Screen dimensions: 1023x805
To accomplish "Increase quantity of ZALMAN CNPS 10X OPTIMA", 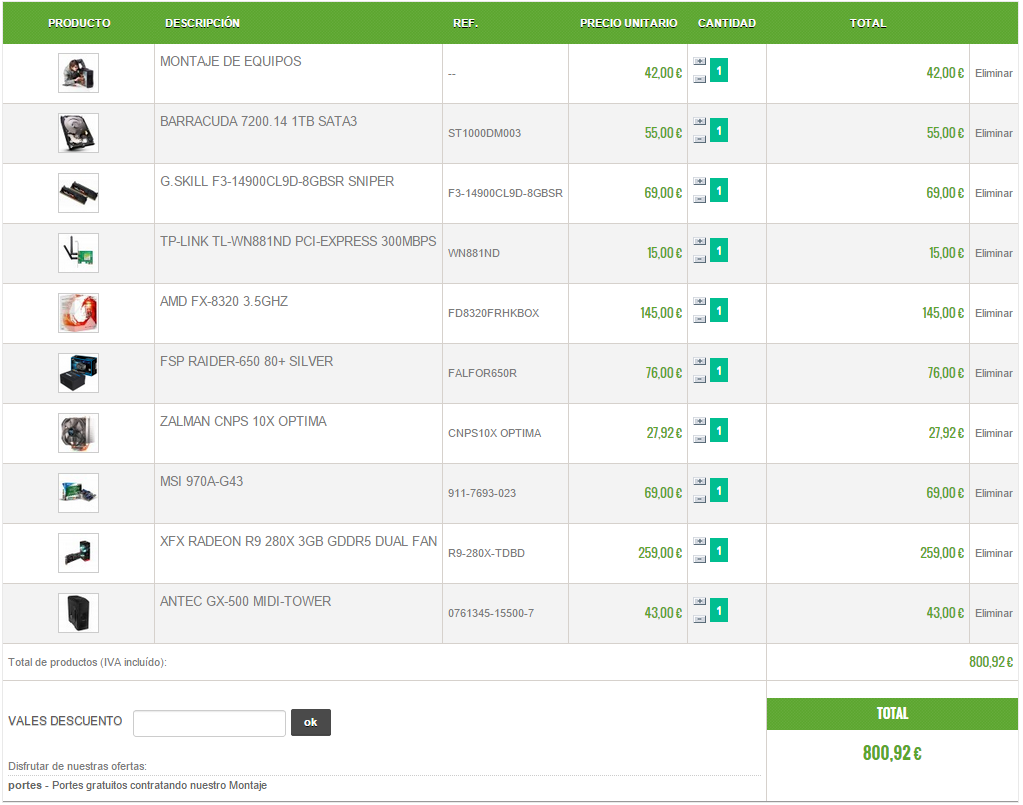I will (x=699, y=421).
